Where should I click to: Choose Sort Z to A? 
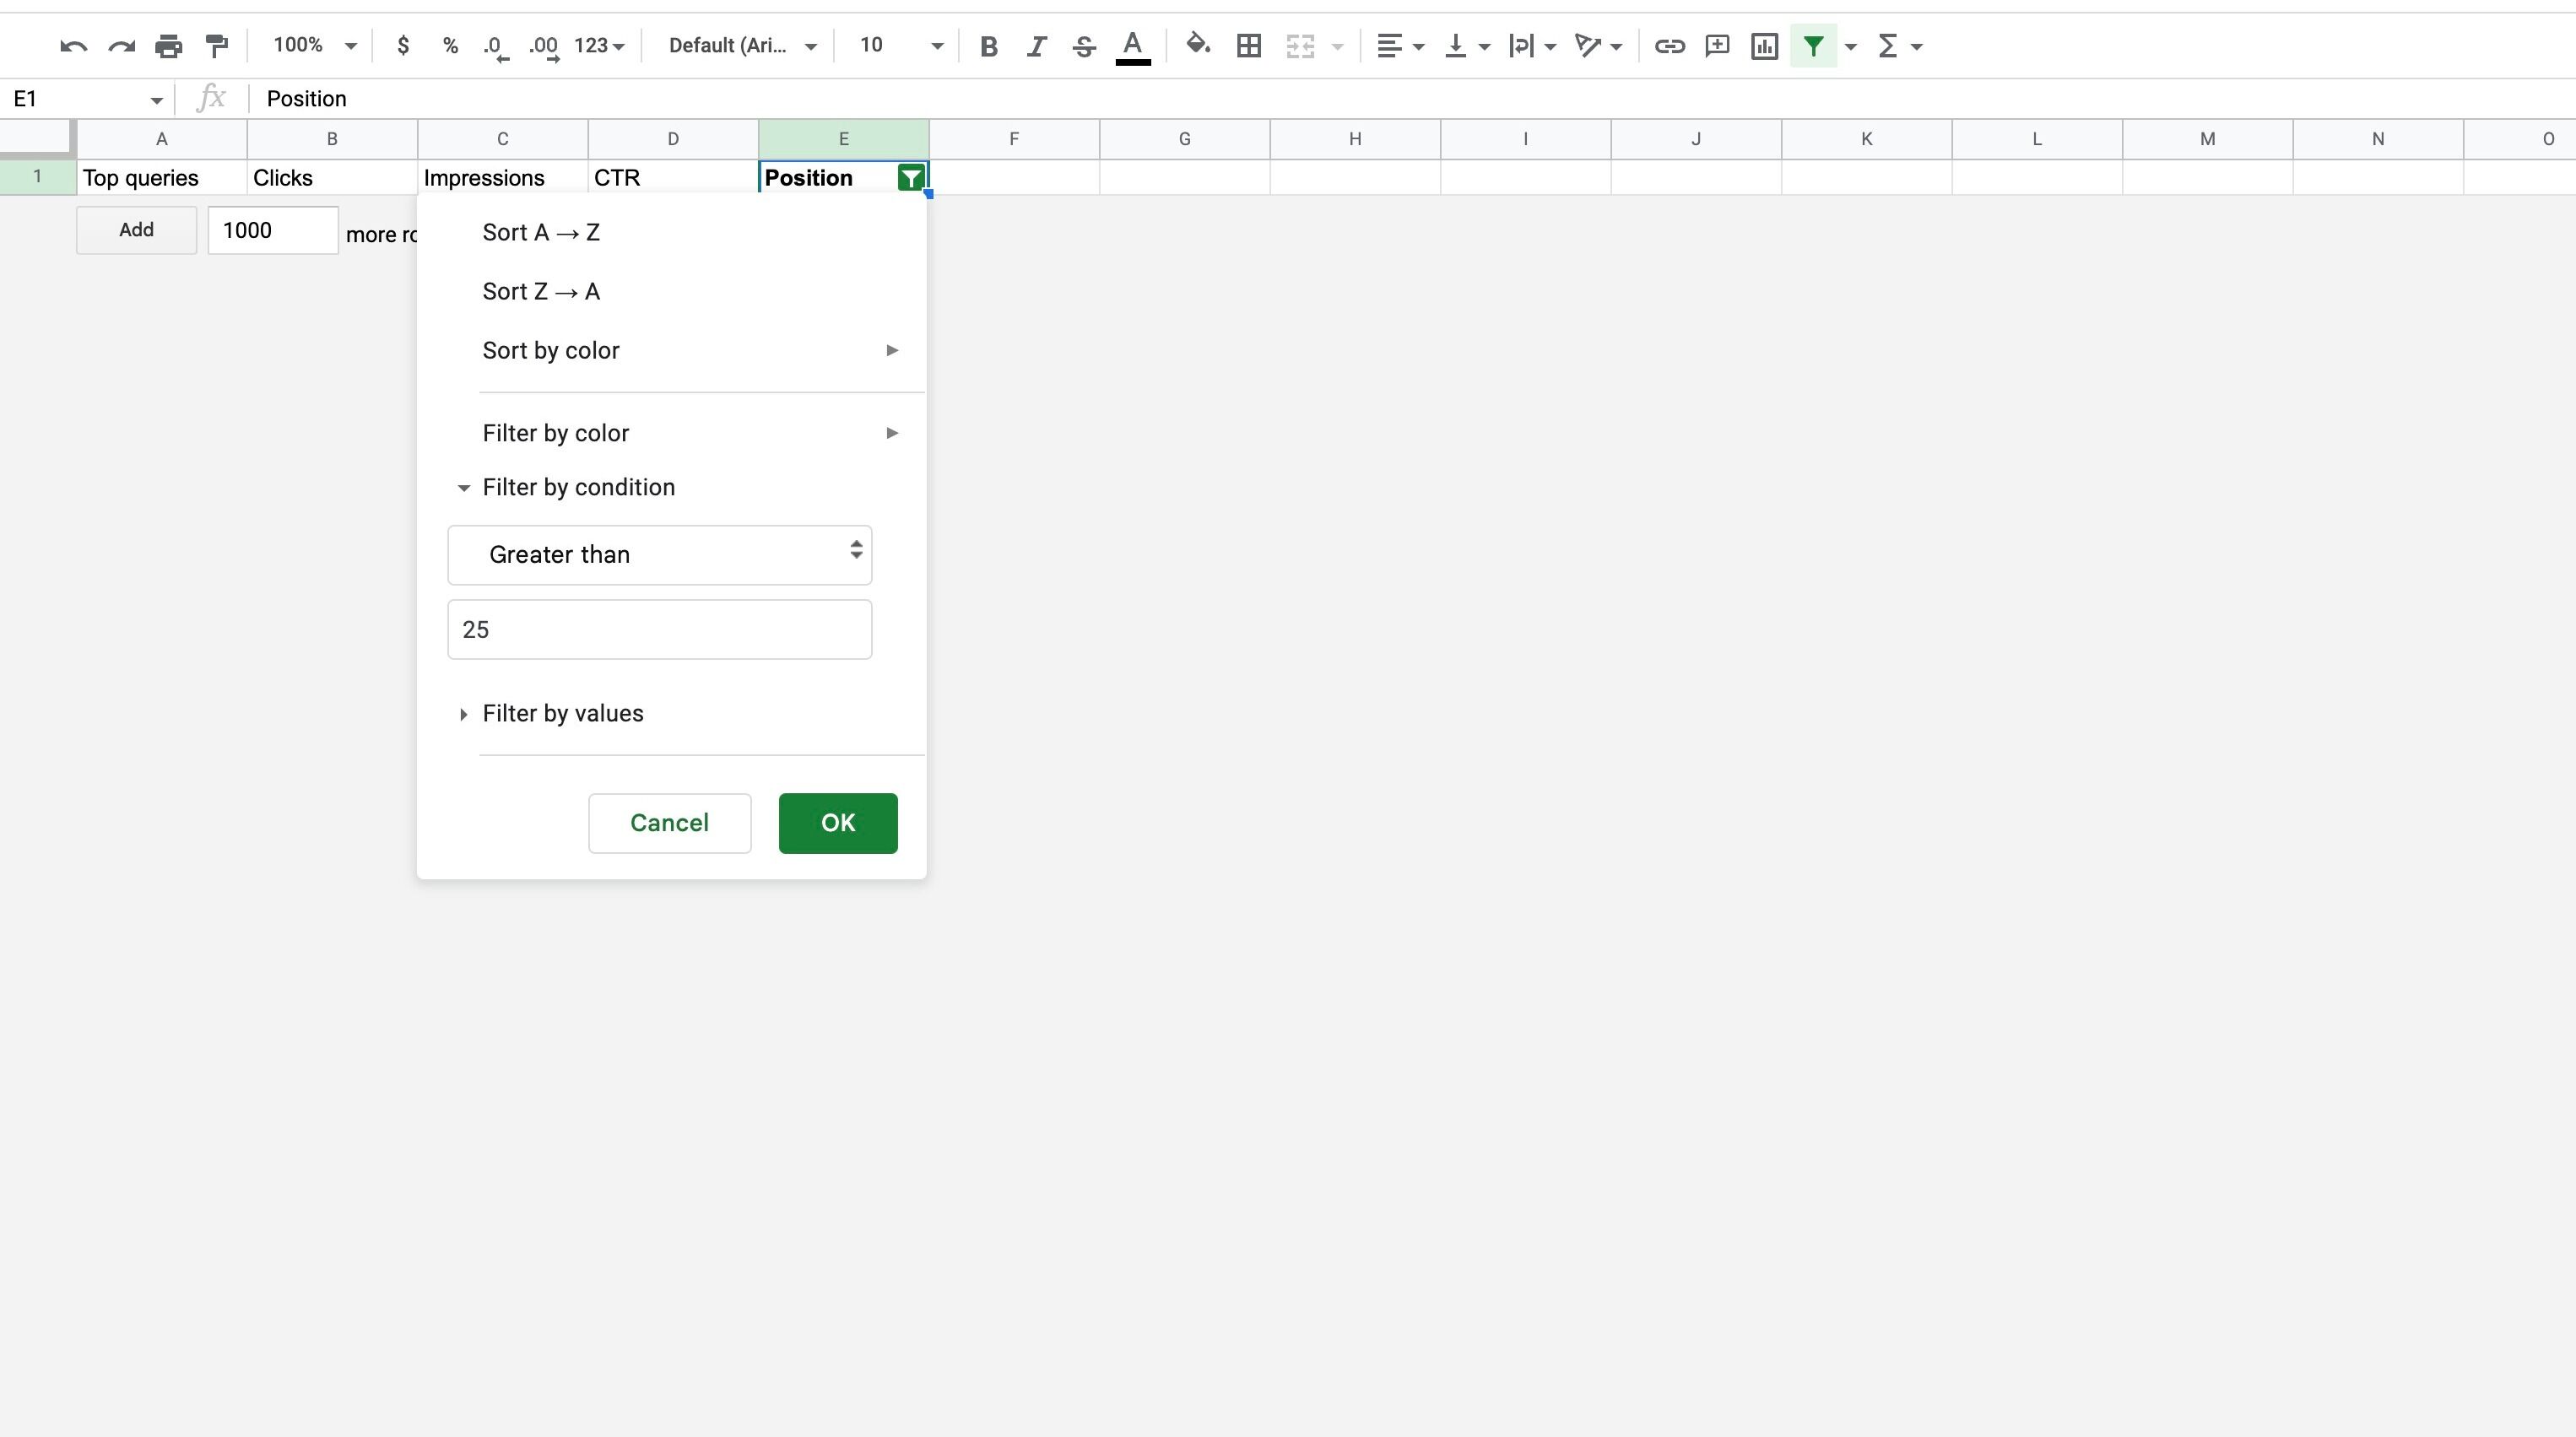671,292
